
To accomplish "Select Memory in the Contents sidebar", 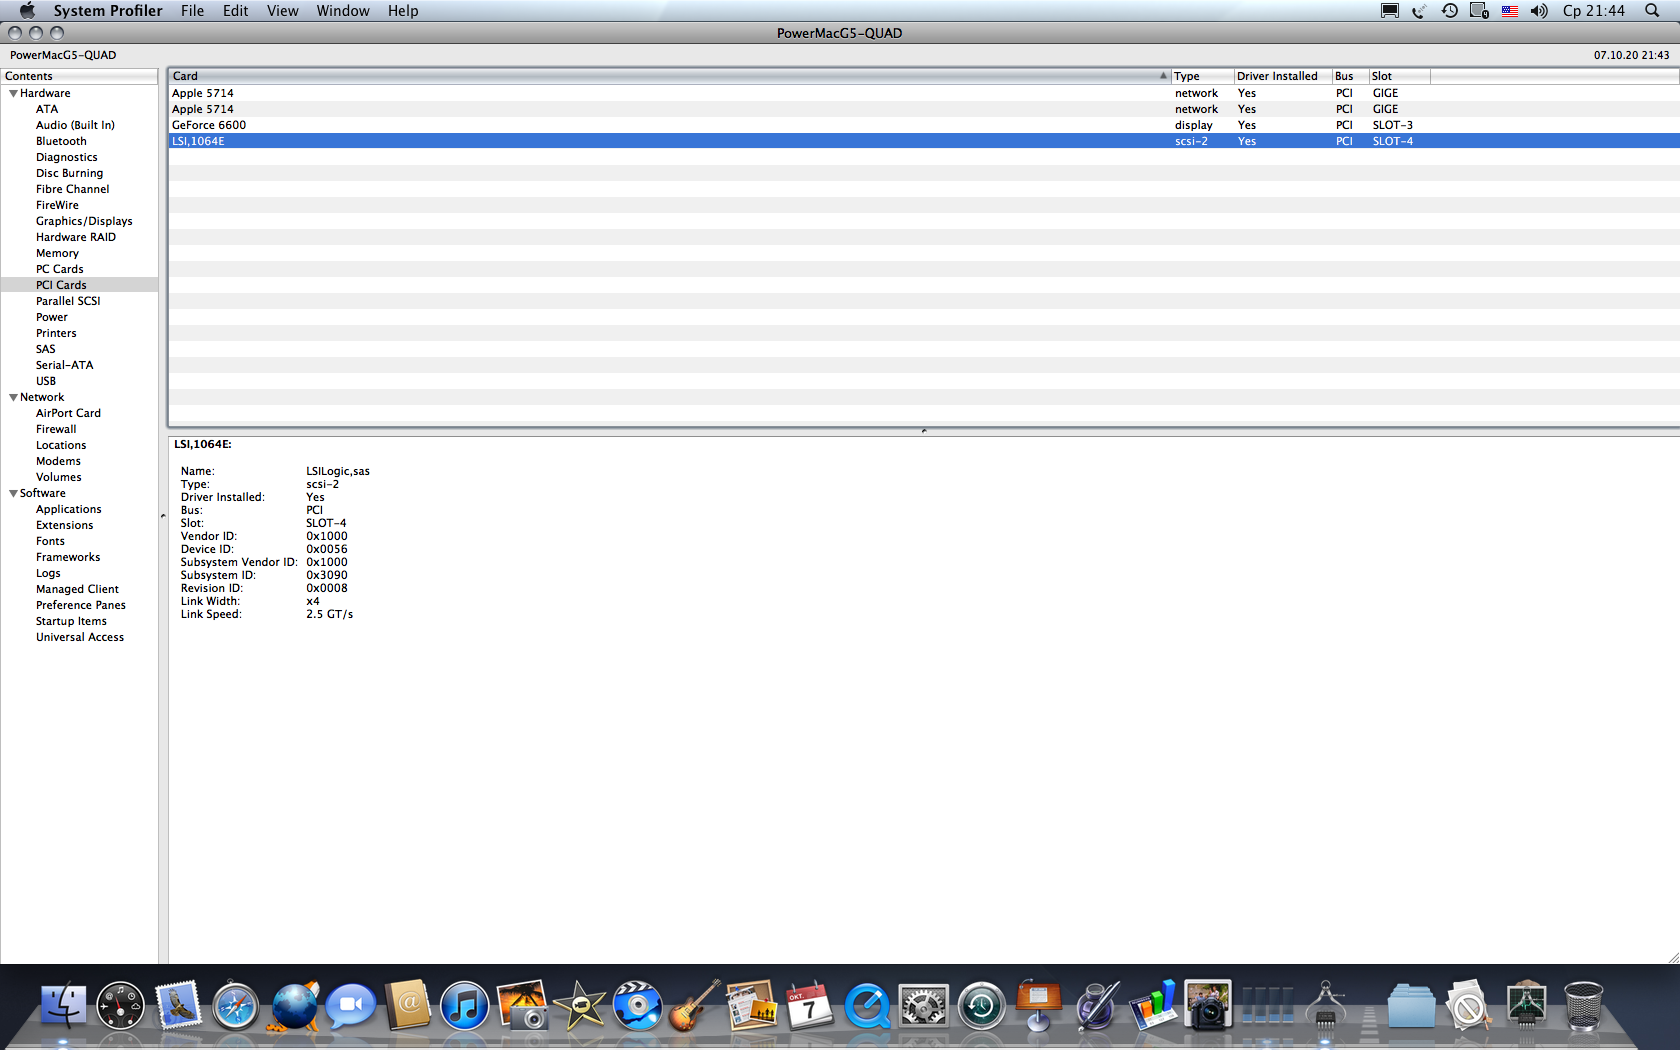I will coord(57,253).
